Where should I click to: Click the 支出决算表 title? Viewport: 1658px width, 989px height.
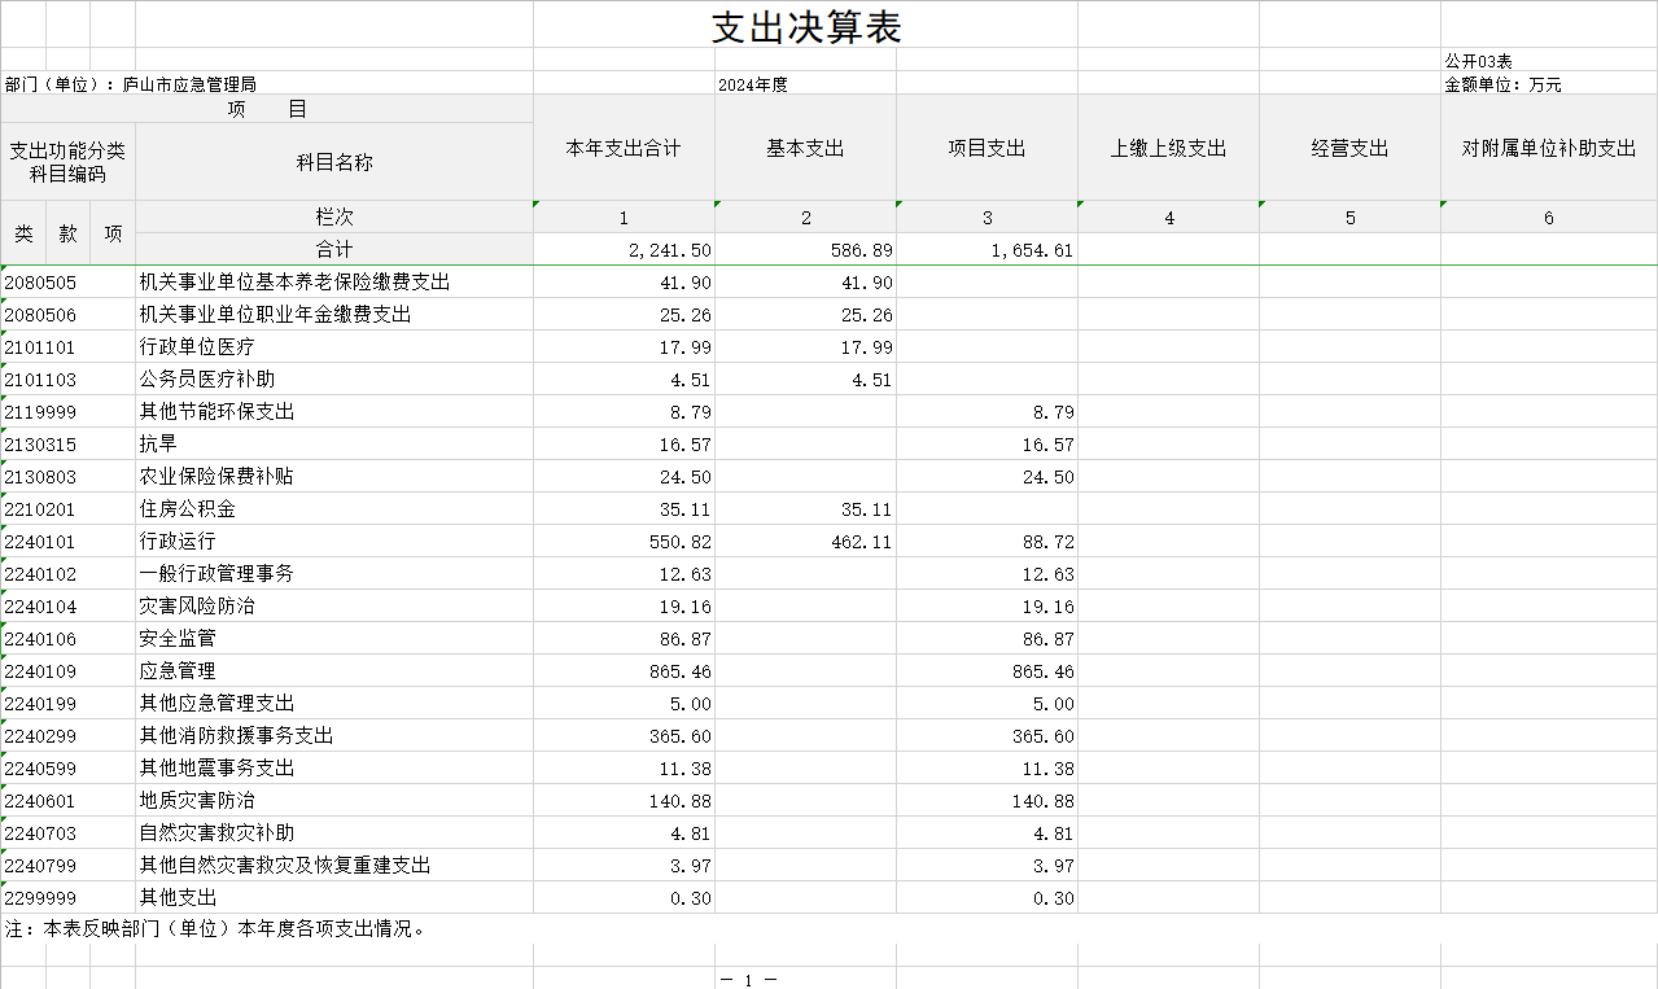coord(806,27)
